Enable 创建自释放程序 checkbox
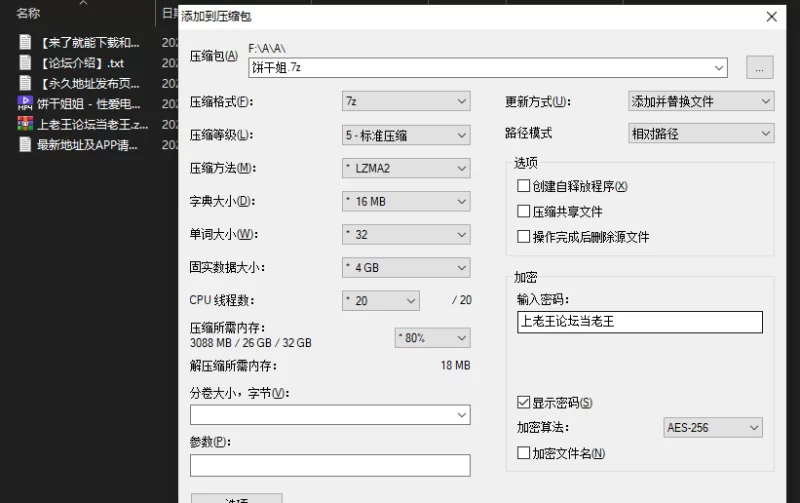 pyautogui.click(x=523, y=186)
